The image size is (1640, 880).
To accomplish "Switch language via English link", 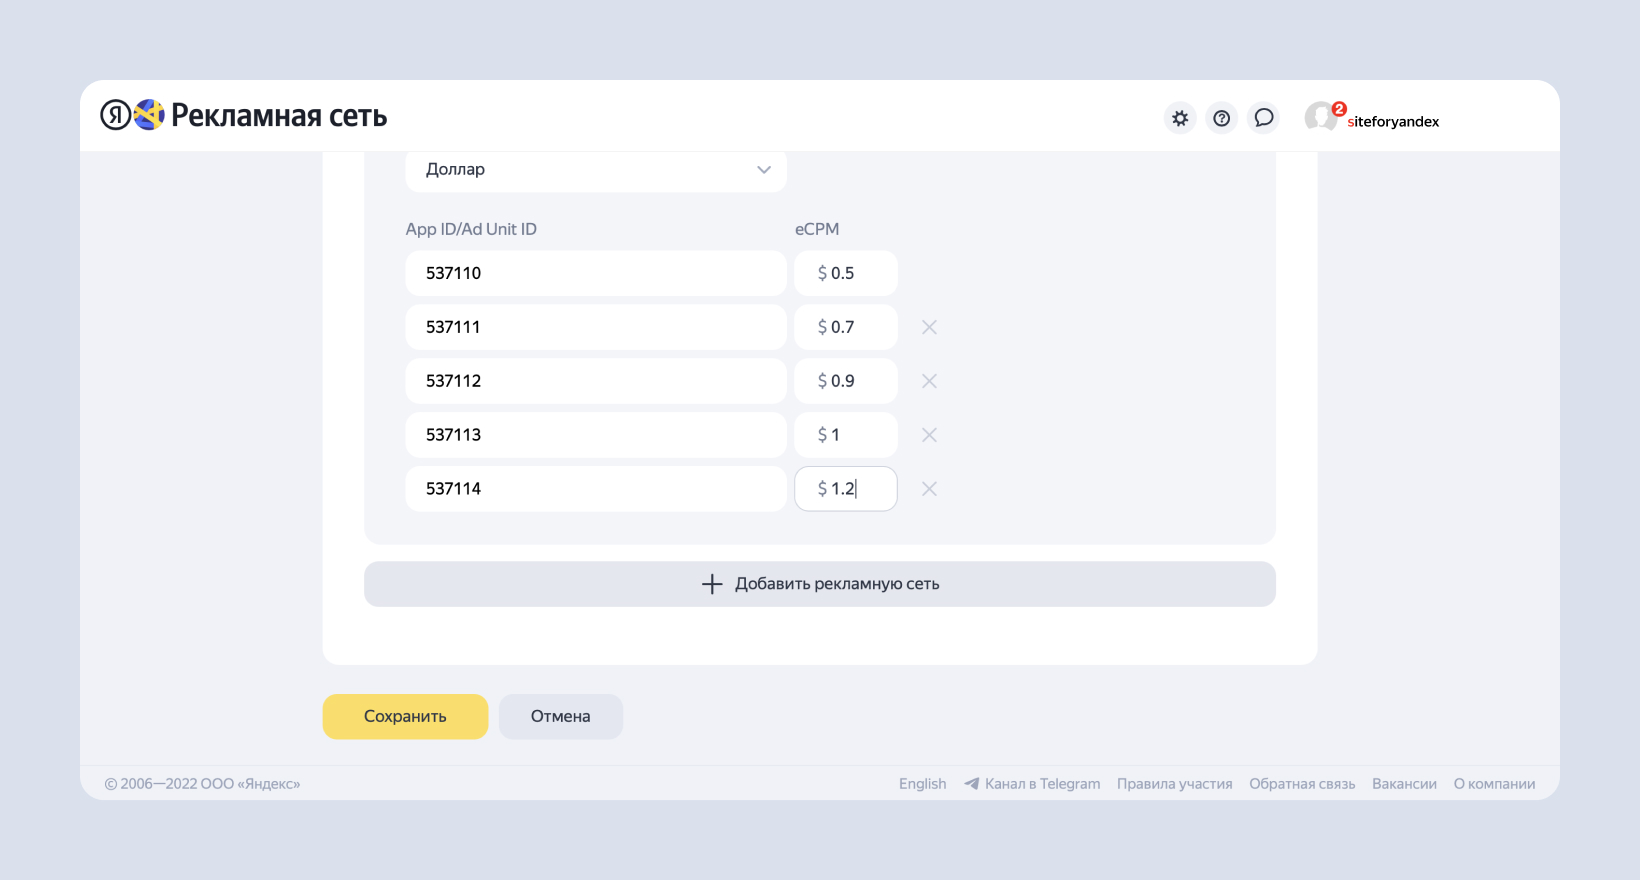I will 922,784.
